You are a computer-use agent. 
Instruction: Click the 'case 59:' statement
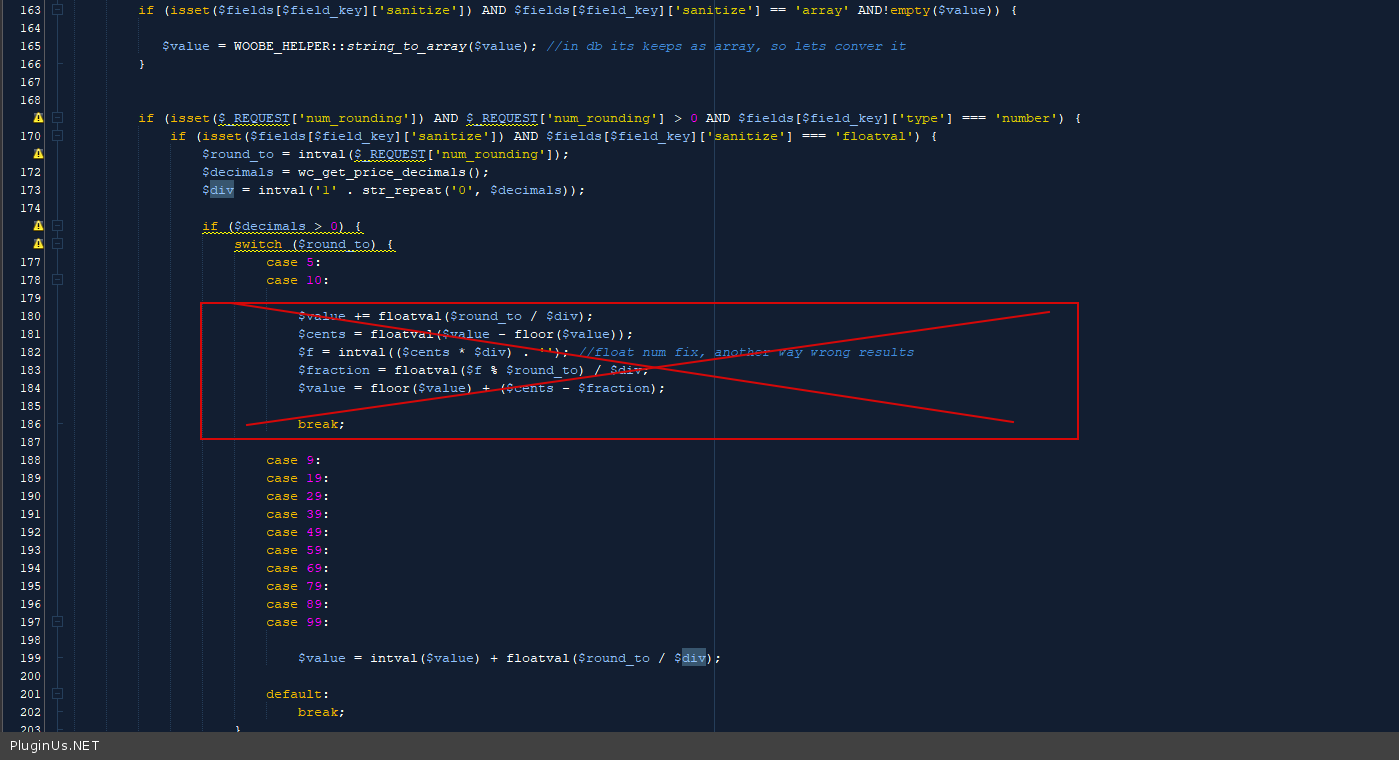pyautogui.click(x=298, y=550)
